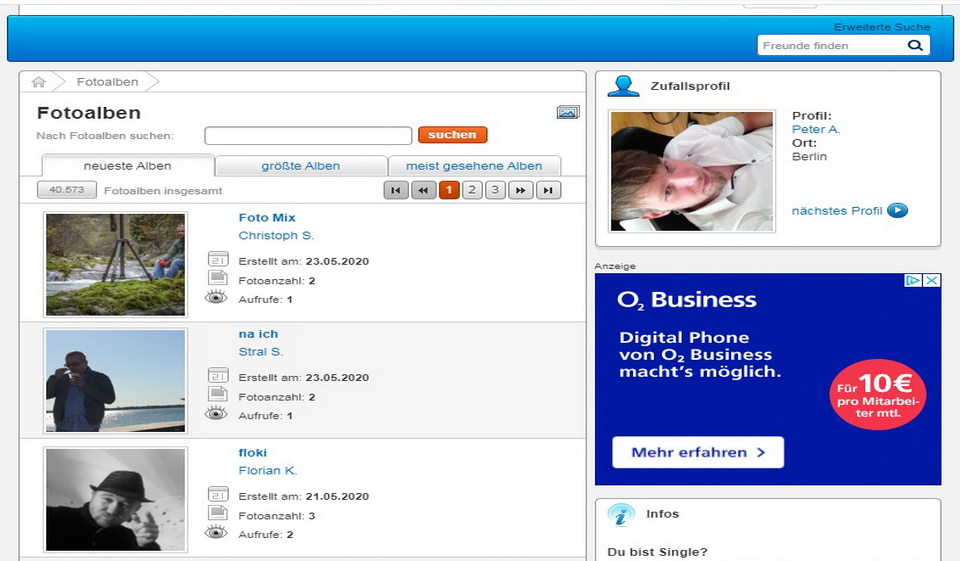Switch to meist gesehene Alben tab
This screenshot has width=960, height=561.
pyautogui.click(x=474, y=166)
